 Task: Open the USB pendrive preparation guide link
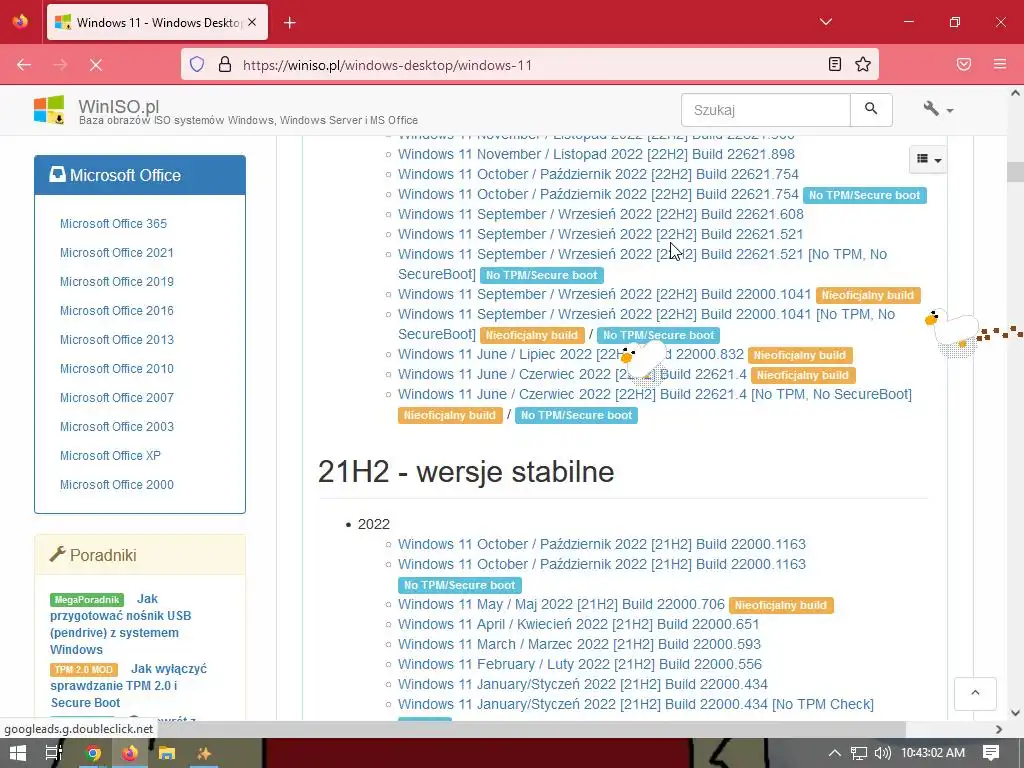point(121,624)
